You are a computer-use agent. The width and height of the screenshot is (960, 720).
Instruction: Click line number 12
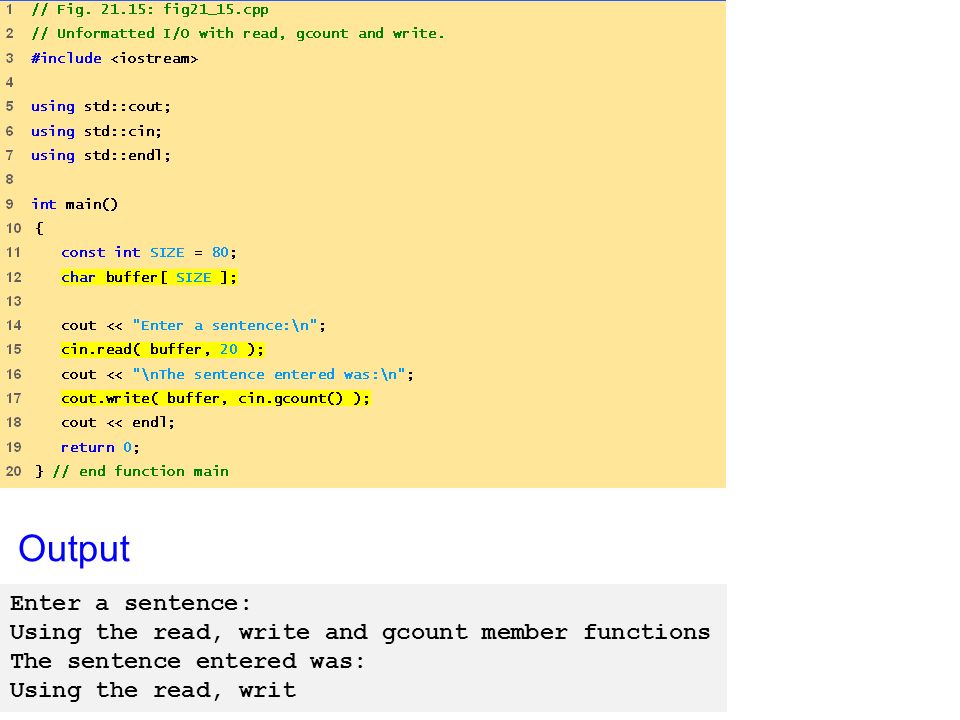click(x=13, y=277)
